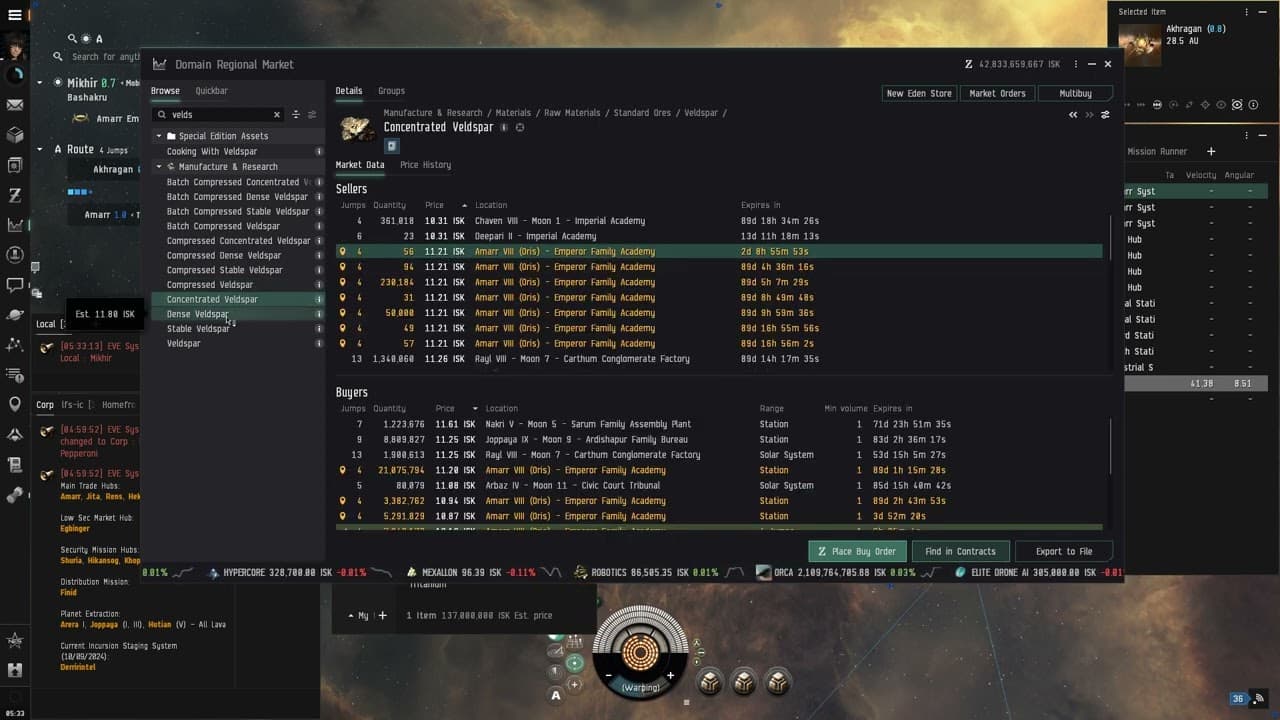Click the Concentrated Veldspar ore image
Image resolution: width=1280 pixels, height=720 pixels.
[x=358, y=128]
